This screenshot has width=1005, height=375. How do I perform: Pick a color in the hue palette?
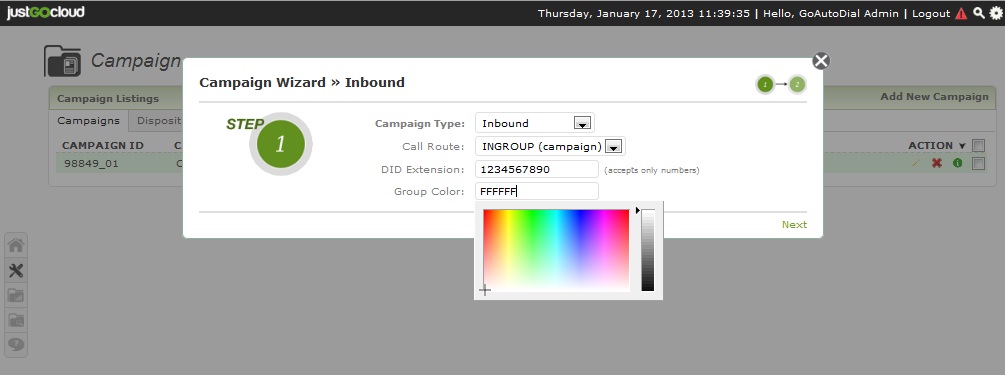556,250
